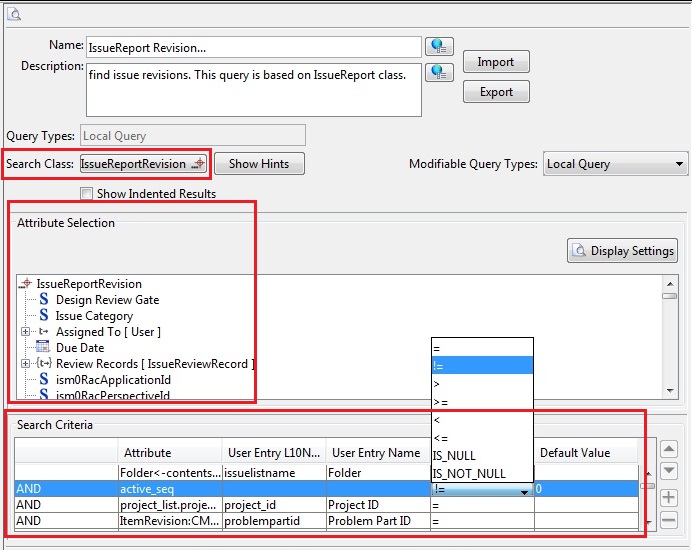The image size is (692, 550).
Task: Select IS_NOT_NULL from the operator list
Action: click(x=469, y=474)
